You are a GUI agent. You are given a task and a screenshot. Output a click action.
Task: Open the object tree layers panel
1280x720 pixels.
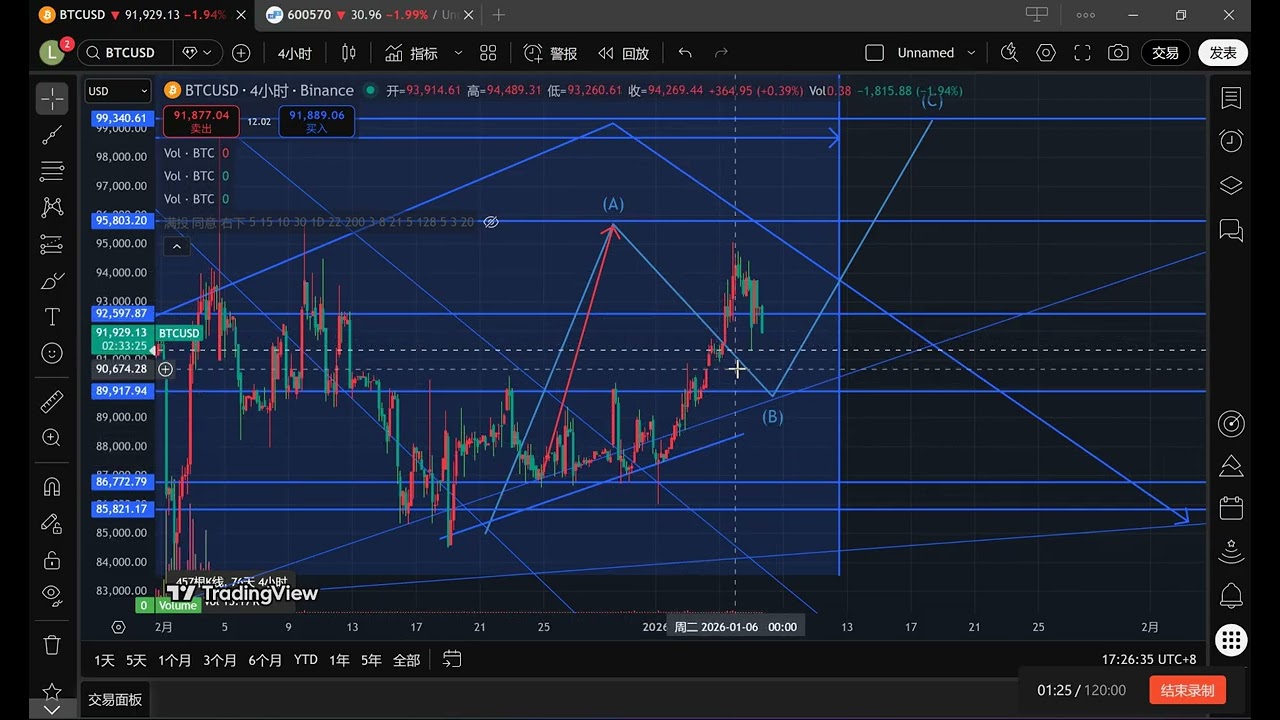(x=1231, y=186)
